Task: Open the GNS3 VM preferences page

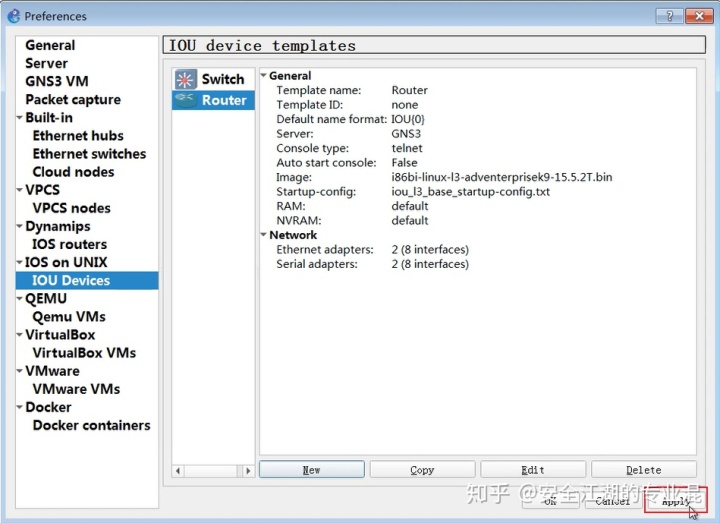Action: pyautogui.click(x=57, y=81)
